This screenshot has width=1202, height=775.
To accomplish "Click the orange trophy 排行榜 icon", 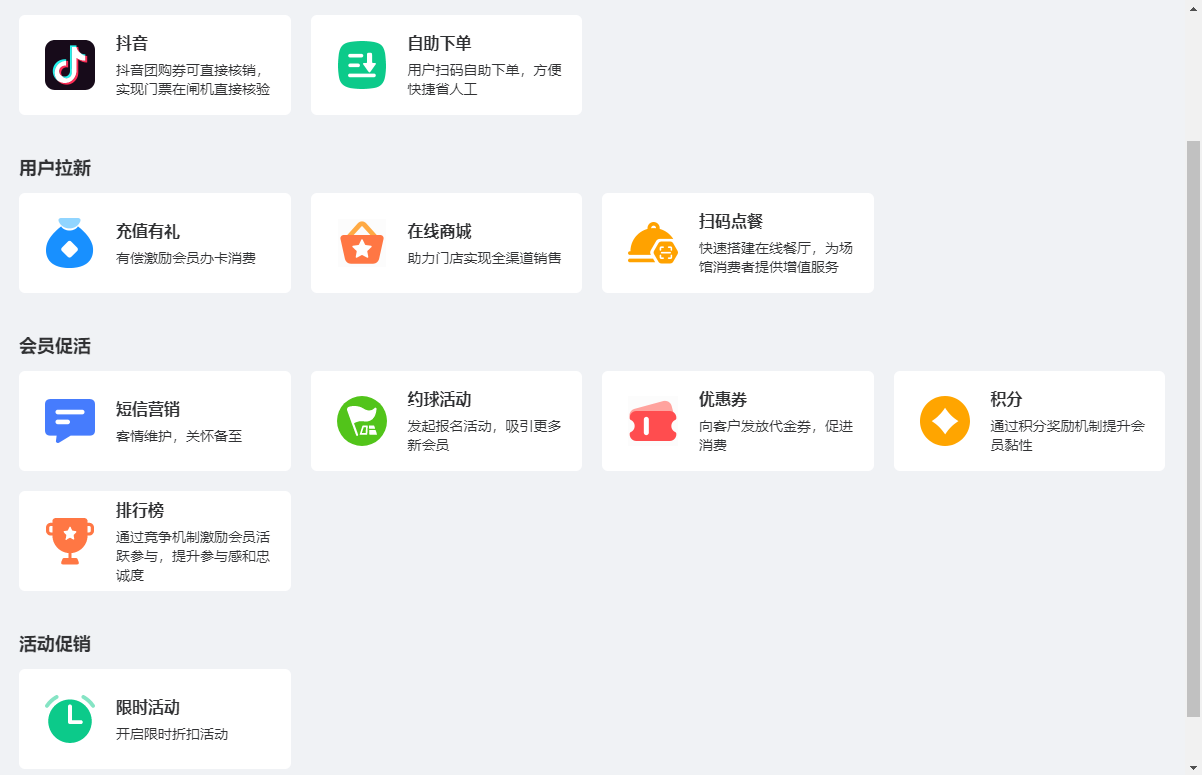I will tap(70, 541).
